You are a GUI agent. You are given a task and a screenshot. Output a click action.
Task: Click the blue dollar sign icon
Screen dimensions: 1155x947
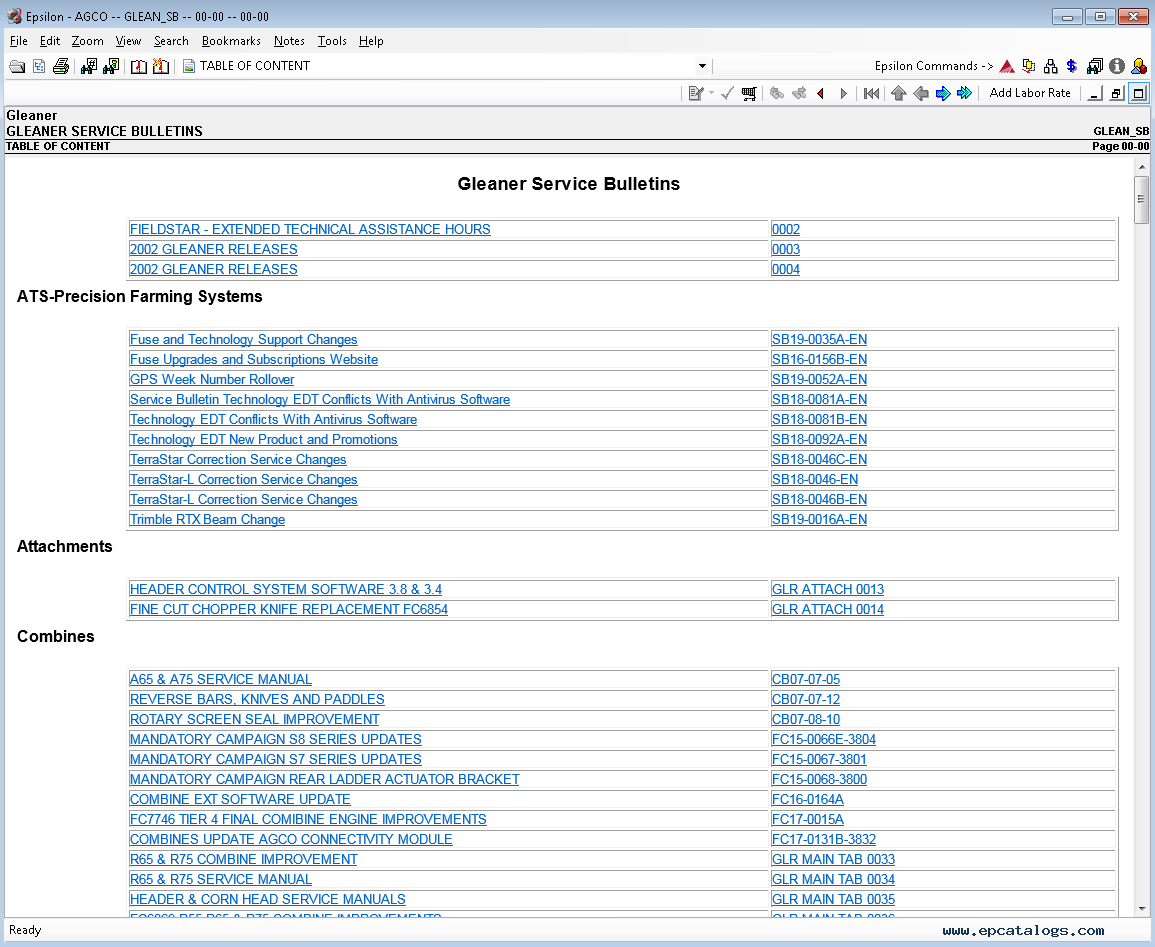[x=1072, y=66]
